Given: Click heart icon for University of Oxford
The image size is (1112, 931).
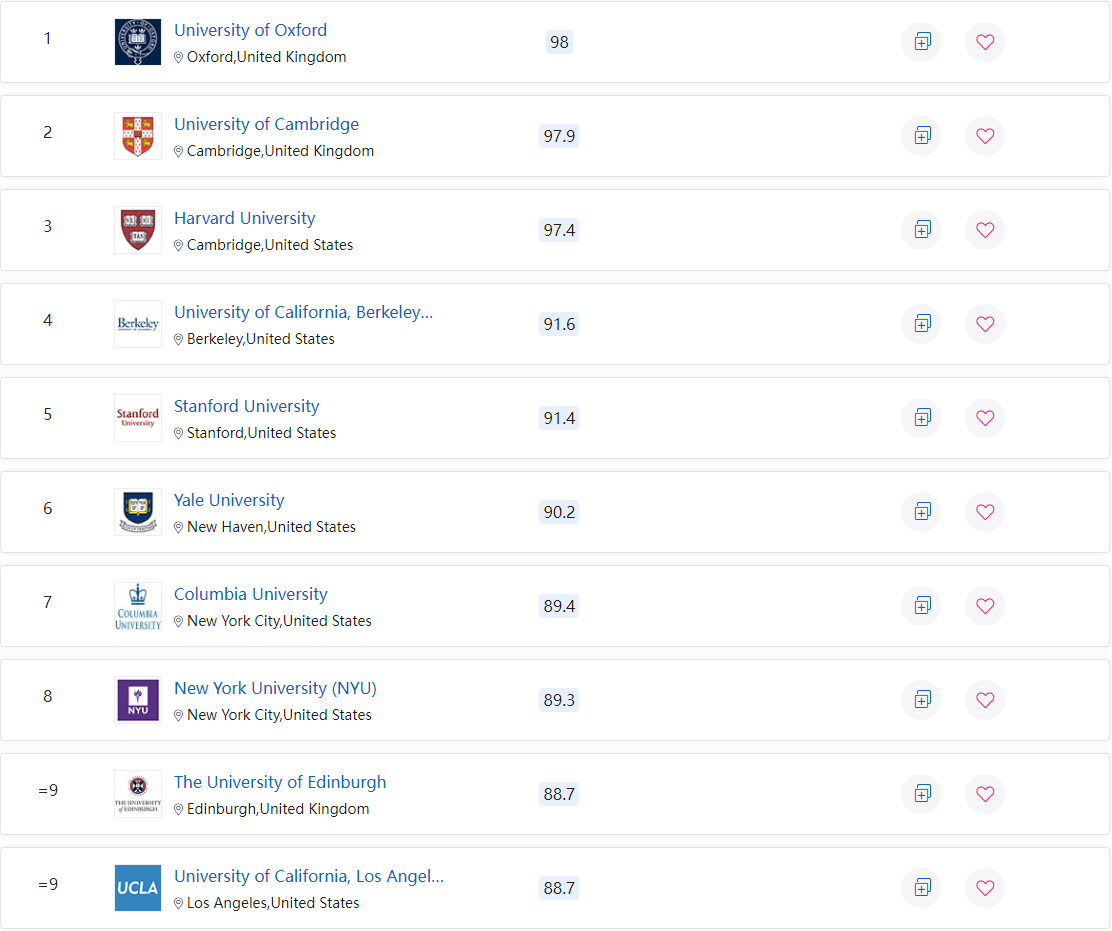Looking at the screenshot, I should (985, 42).
